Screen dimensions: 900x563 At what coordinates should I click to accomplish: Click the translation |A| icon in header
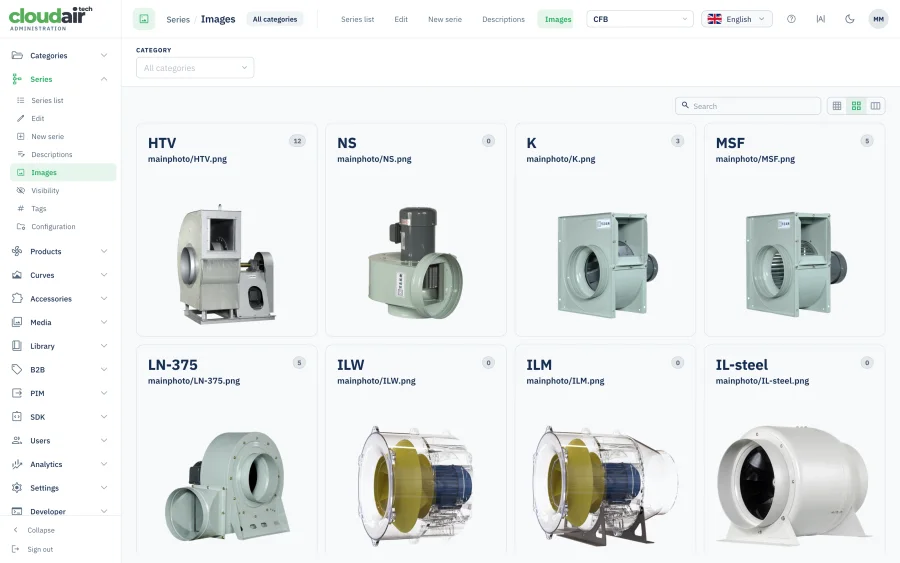pyautogui.click(x=820, y=19)
